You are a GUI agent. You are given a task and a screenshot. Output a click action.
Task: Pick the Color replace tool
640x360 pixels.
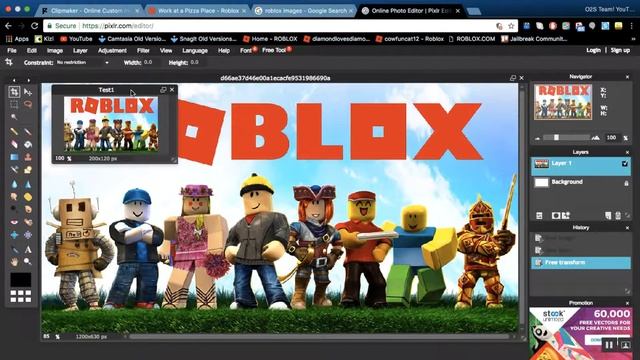pos(14,170)
